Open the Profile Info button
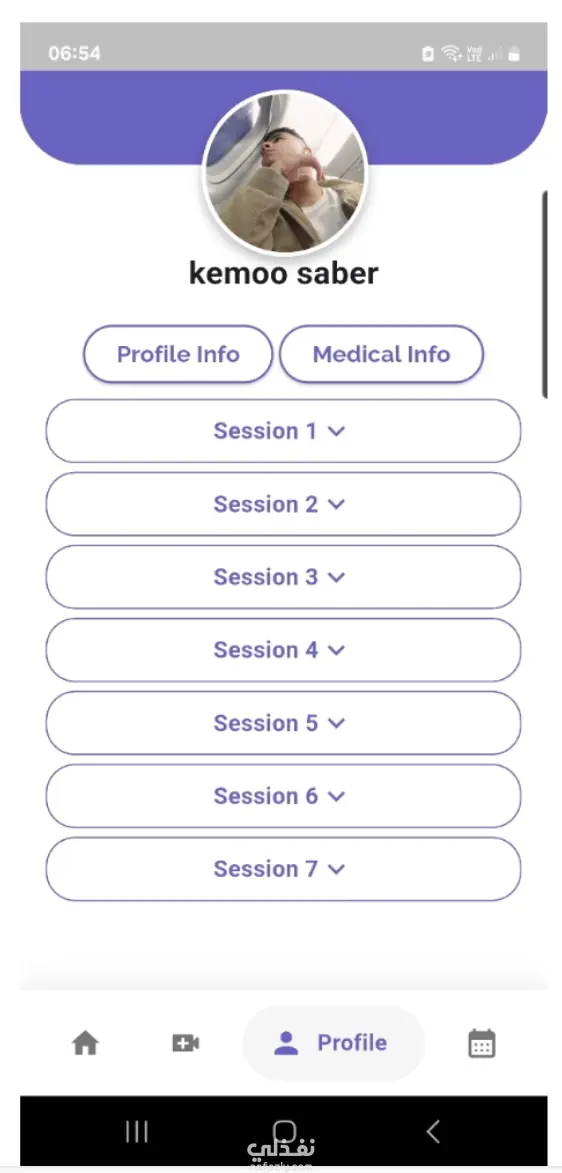This screenshot has height=1173, width=562. point(178,354)
